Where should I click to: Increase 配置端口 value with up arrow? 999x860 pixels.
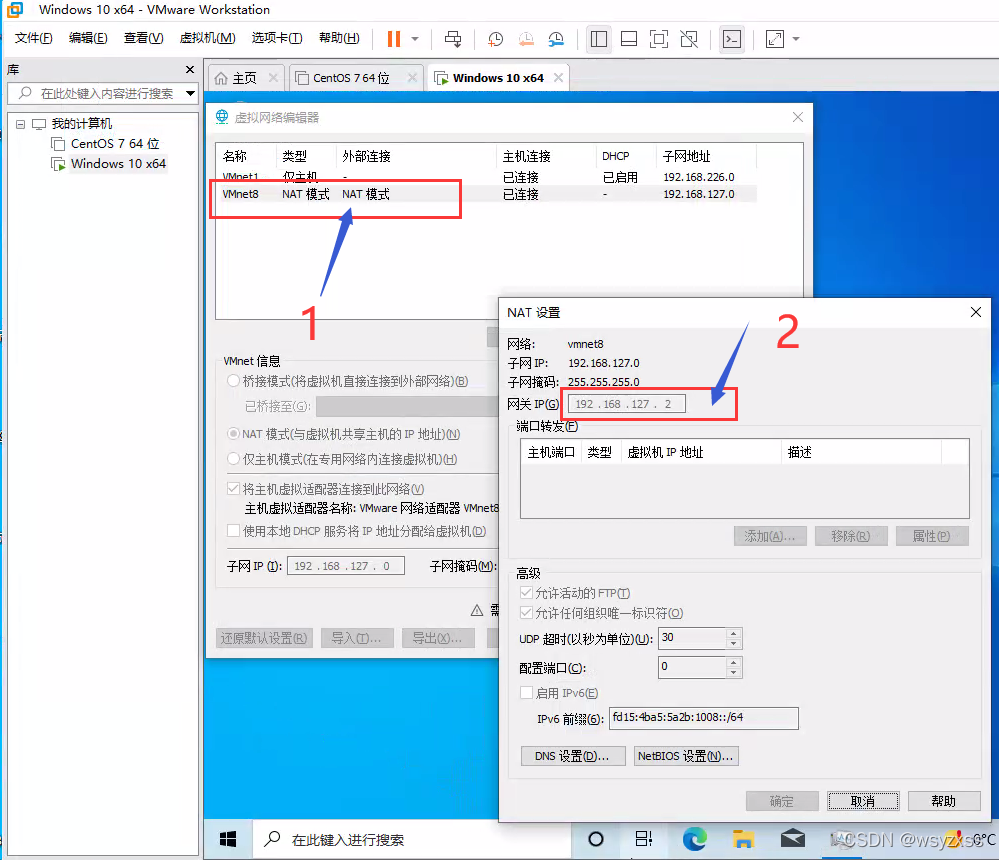[x=734, y=663]
